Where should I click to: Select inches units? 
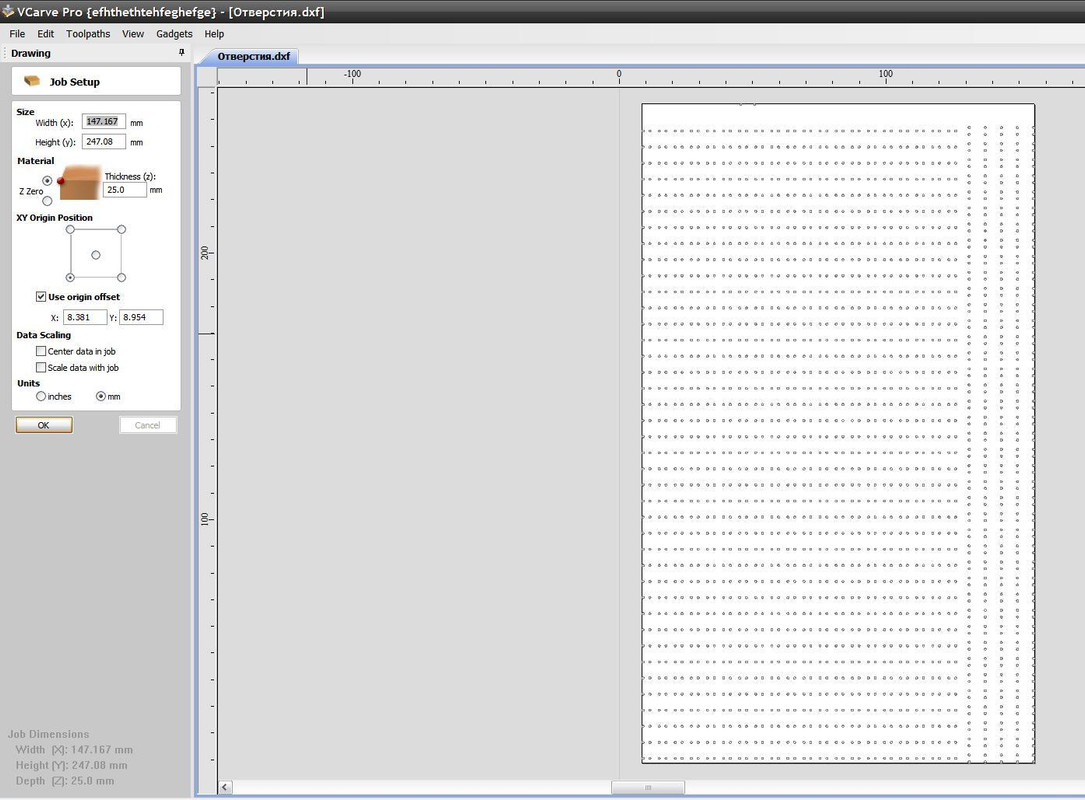tap(41, 397)
